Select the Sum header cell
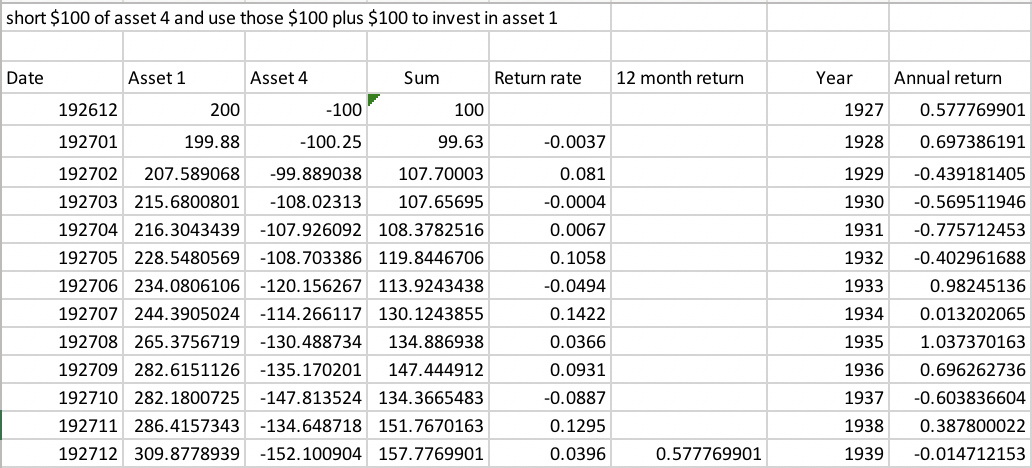This screenshot has height=468, width=1032. [x=428, y=78]
